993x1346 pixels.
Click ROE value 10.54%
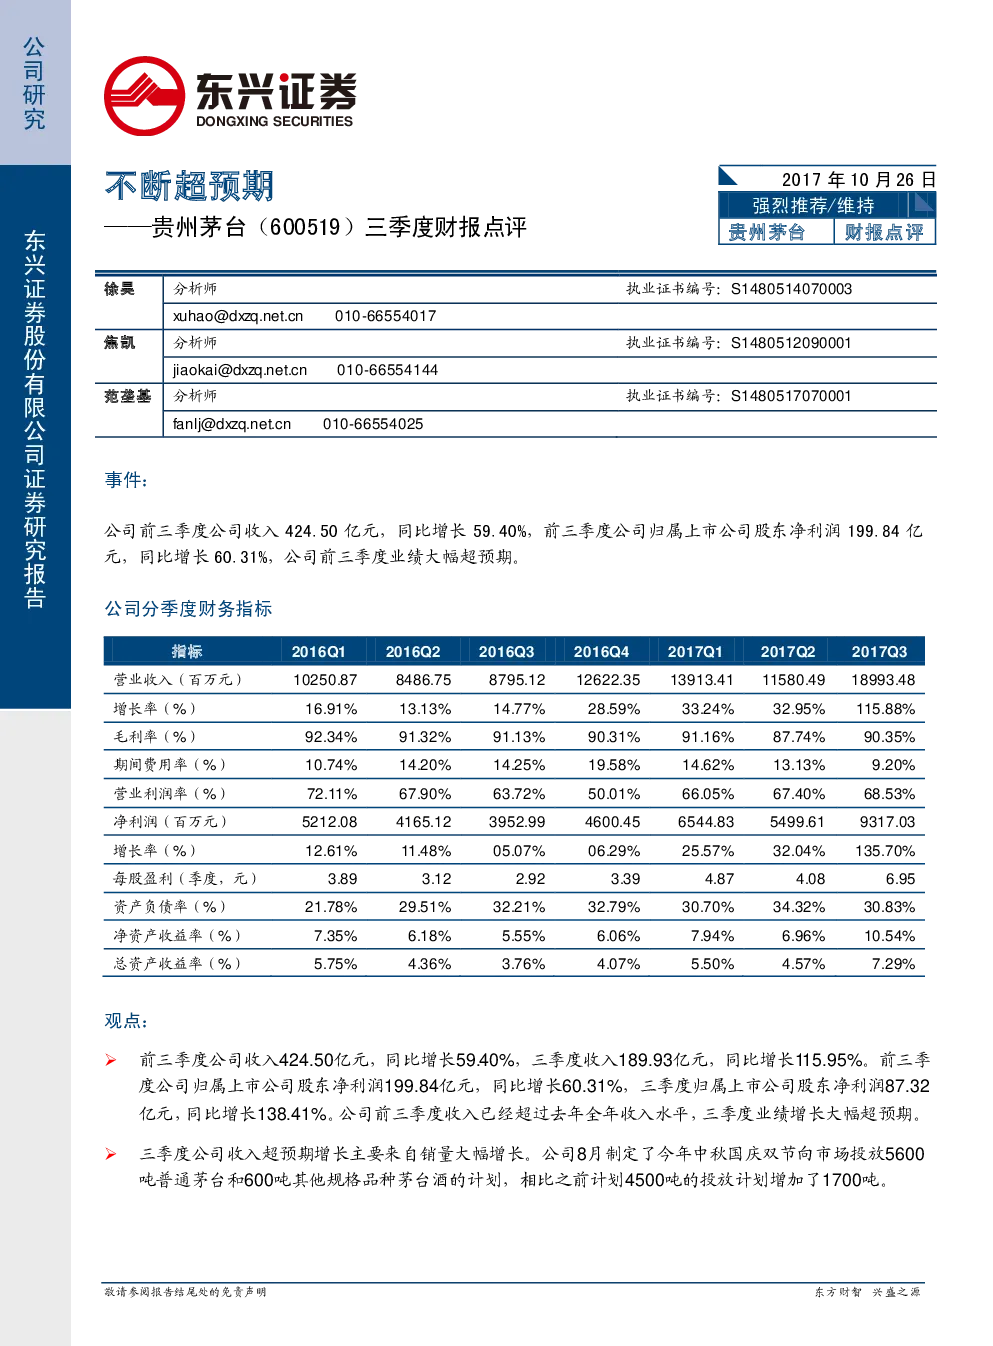point(889,936)
